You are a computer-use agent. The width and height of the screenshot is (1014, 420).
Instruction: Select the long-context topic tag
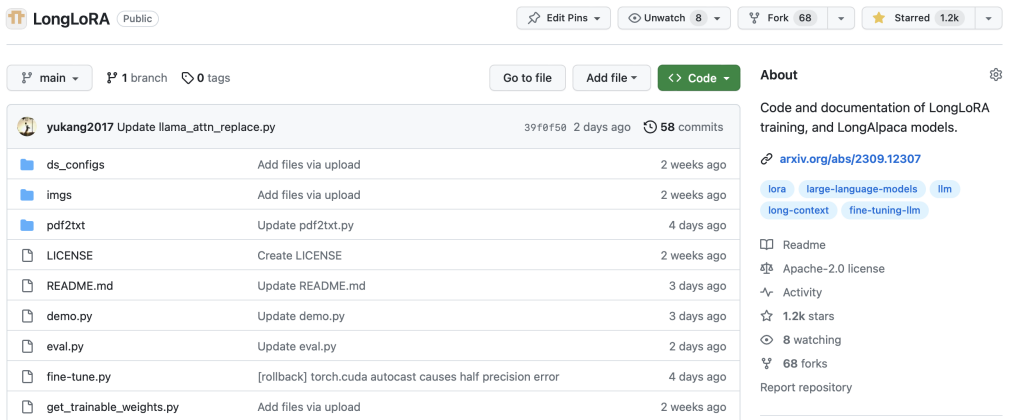(797, 210)
